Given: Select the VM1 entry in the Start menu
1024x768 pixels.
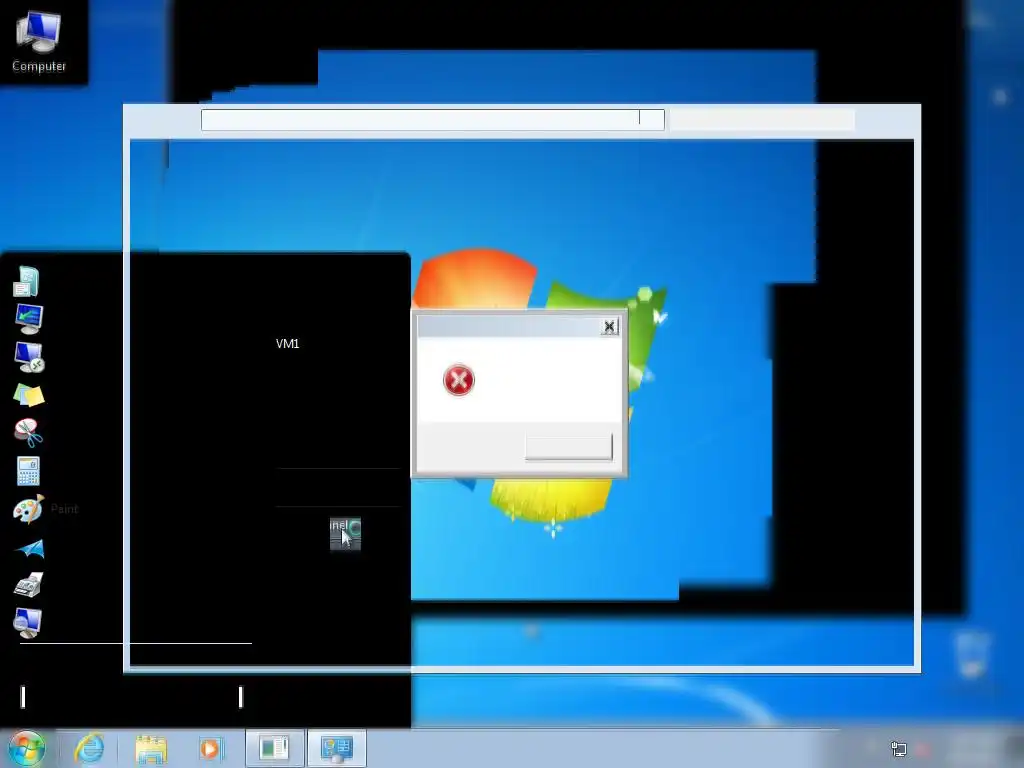Looking at the screenshot, I should (x=287, y=344).
